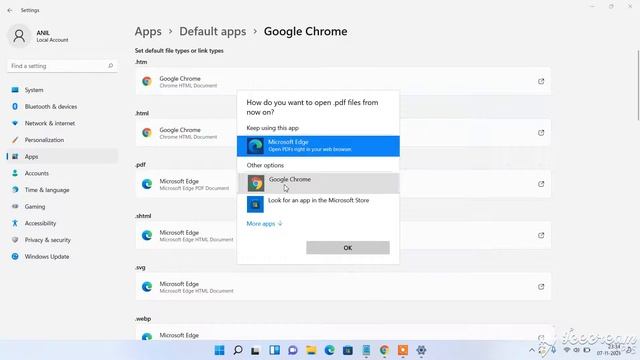This screenshot has width=640, height=360.
Task: Open Microsoft Store from the taskbar
Action: coord(348,350)
